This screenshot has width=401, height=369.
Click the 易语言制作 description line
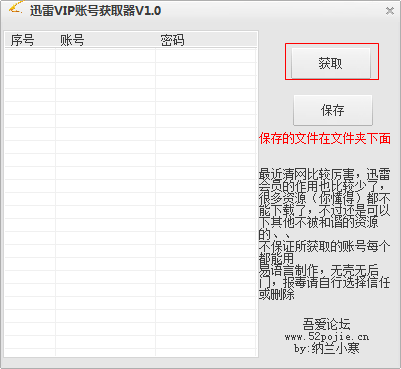click(x=319, y=270)
